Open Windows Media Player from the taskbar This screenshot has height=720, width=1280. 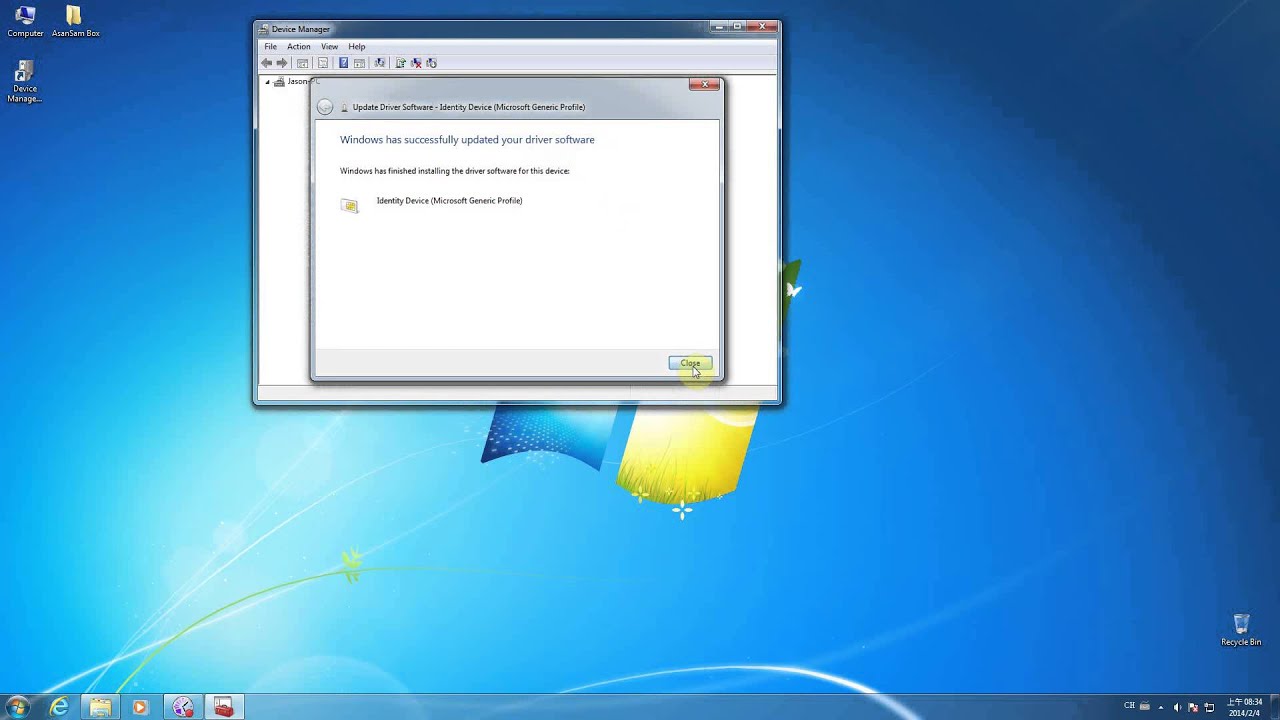pos(140,707)
